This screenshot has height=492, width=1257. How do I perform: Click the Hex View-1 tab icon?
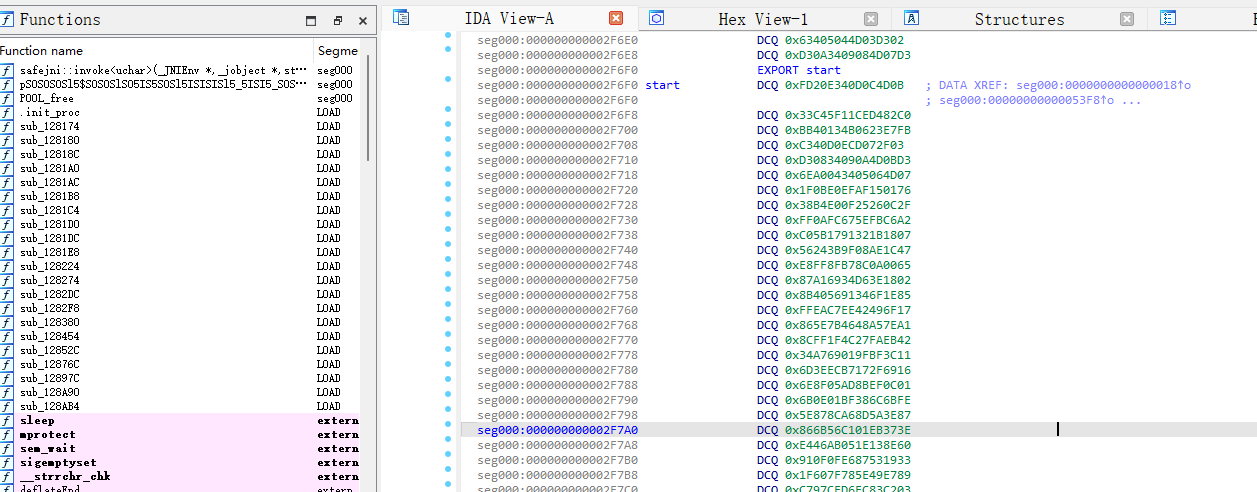pos(657,17)
